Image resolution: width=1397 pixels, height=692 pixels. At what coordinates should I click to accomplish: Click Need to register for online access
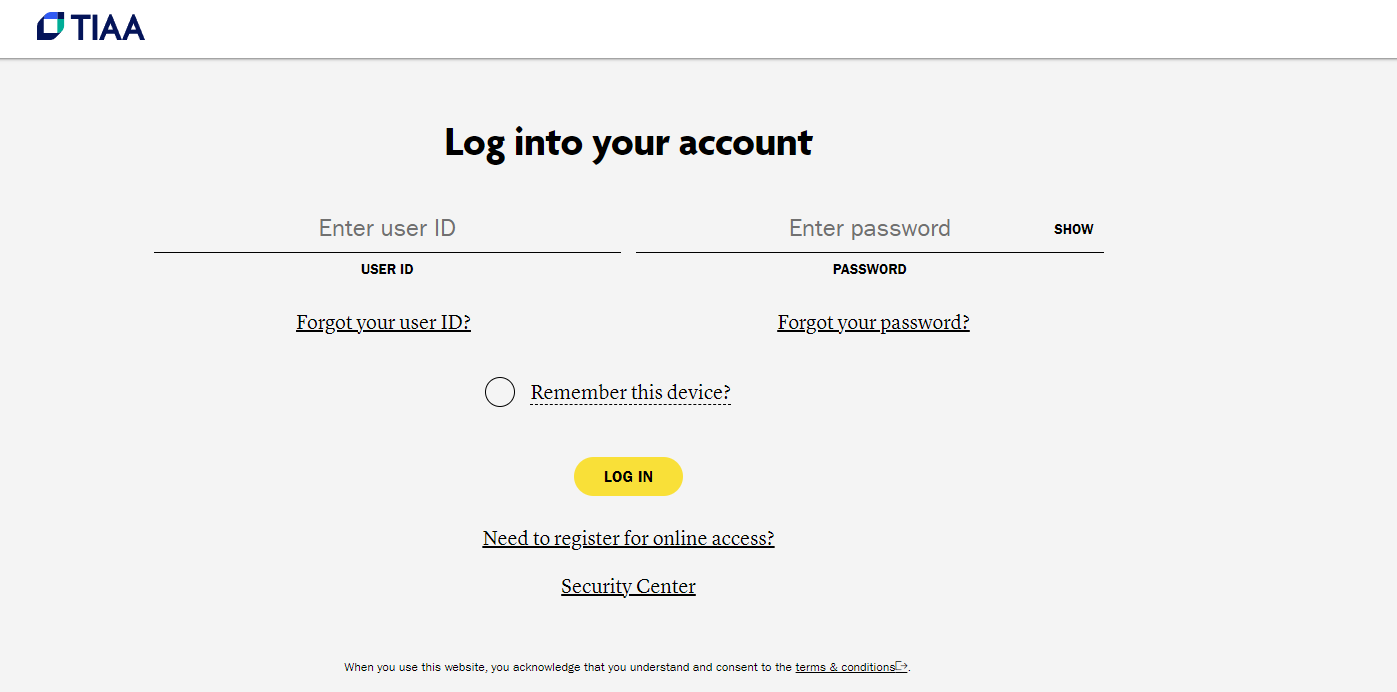pyautogui.click(x=628, y=538)
